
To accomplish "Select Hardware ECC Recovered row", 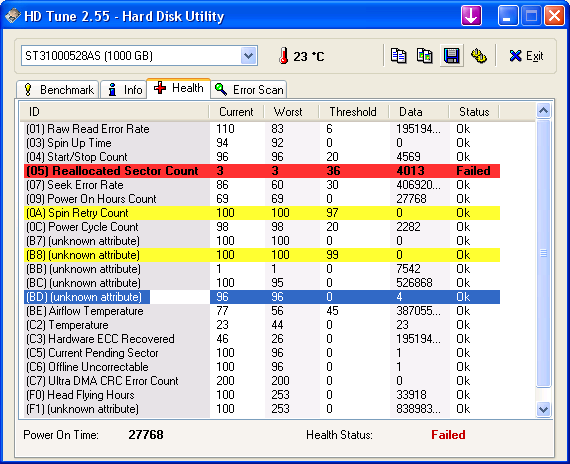I will (262, 339).
